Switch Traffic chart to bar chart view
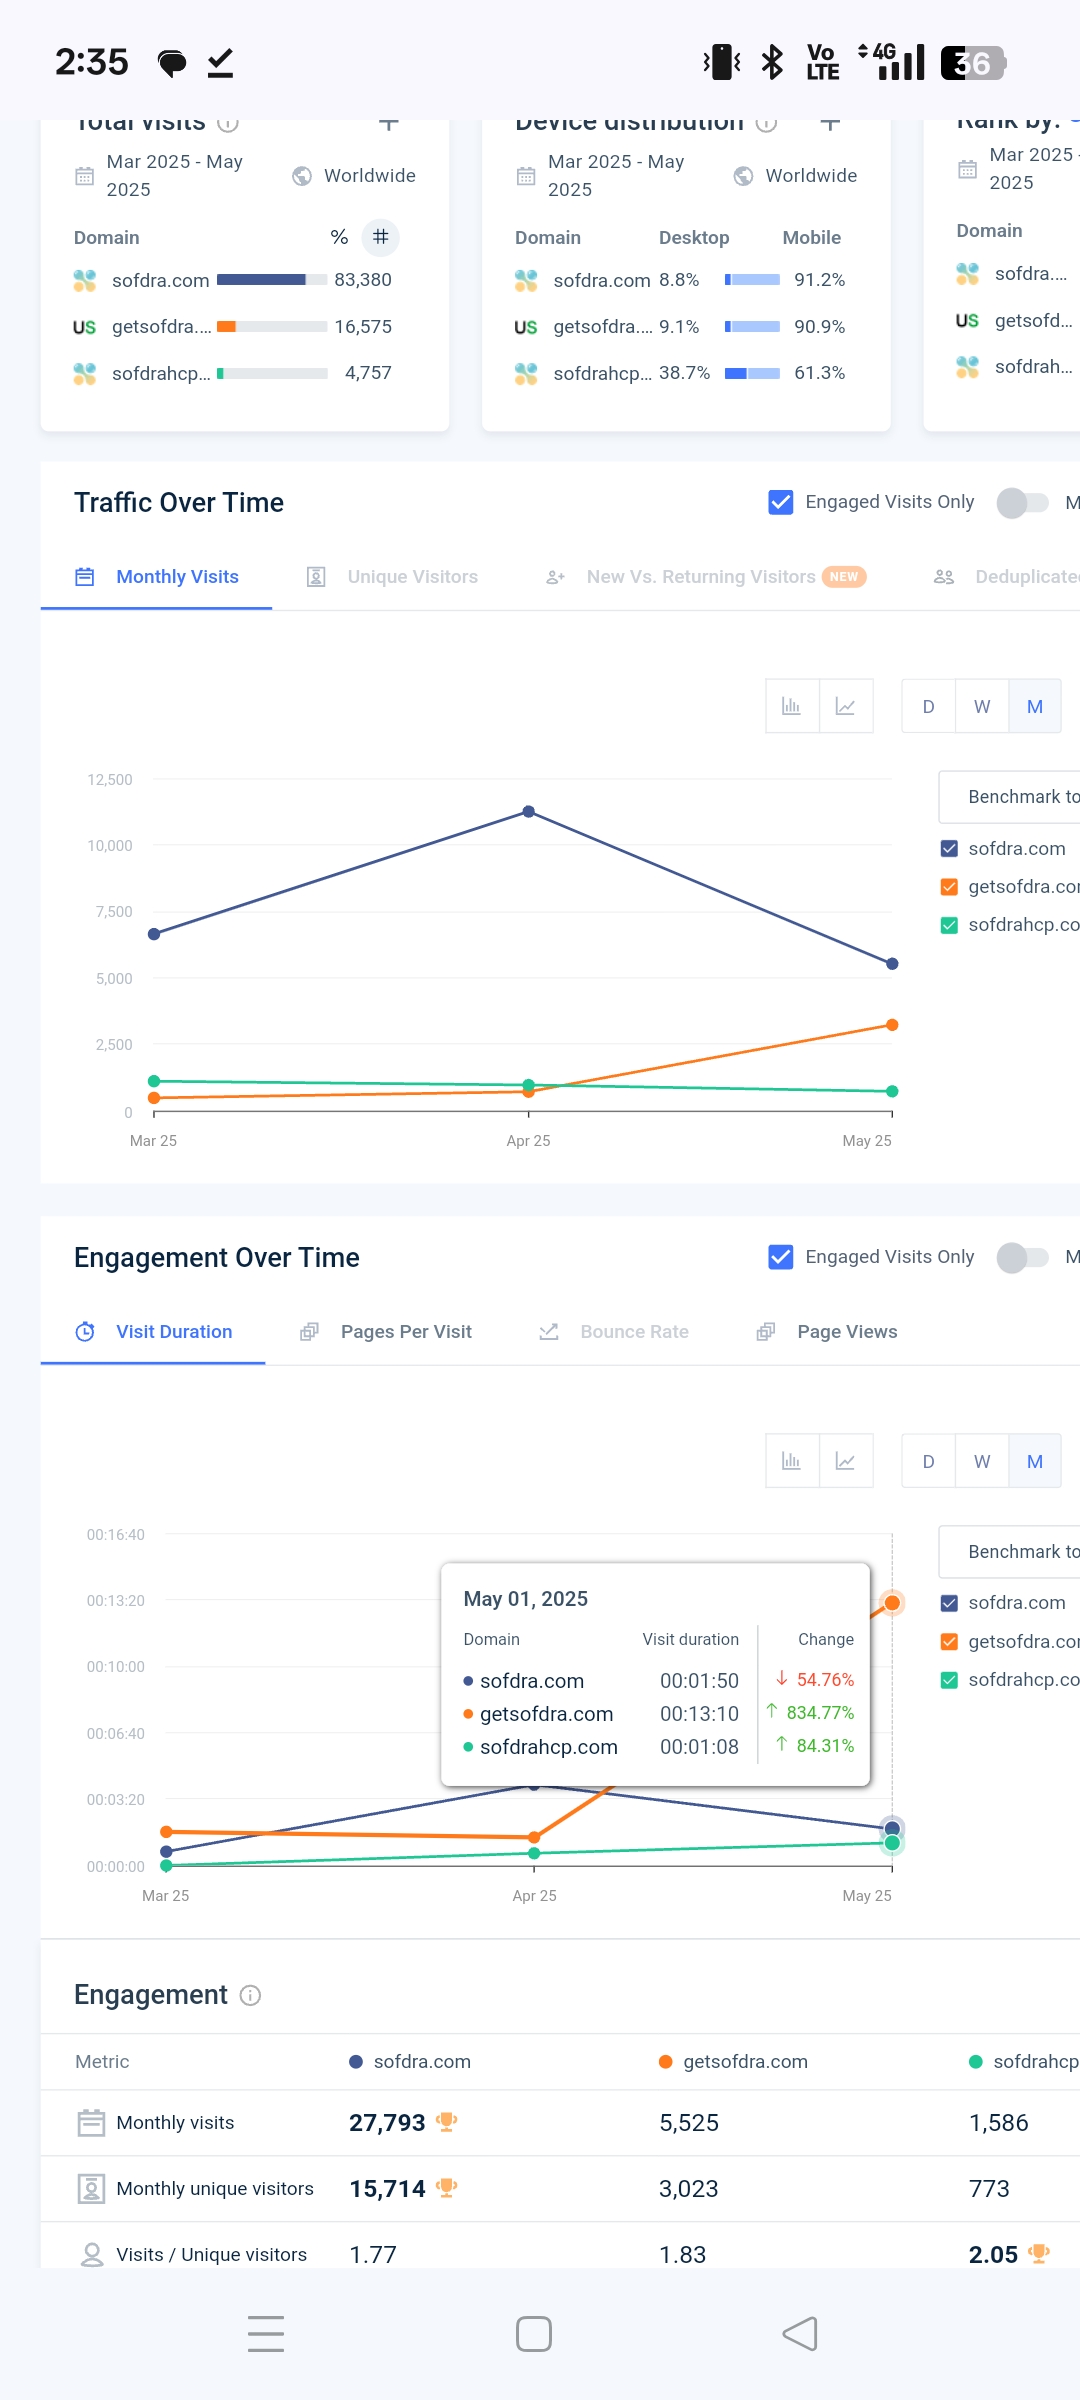Screen dimensions: 1080x2400 click(791, 706)
